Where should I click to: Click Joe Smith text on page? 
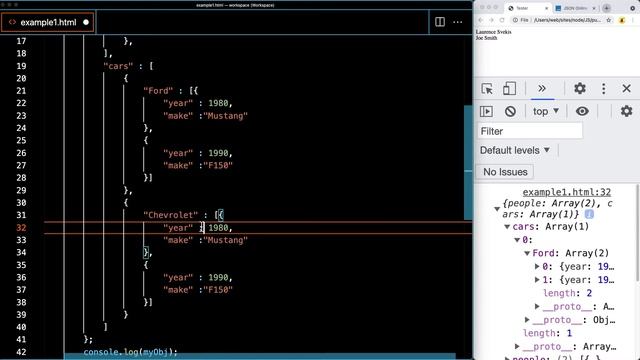pos(486,38)
